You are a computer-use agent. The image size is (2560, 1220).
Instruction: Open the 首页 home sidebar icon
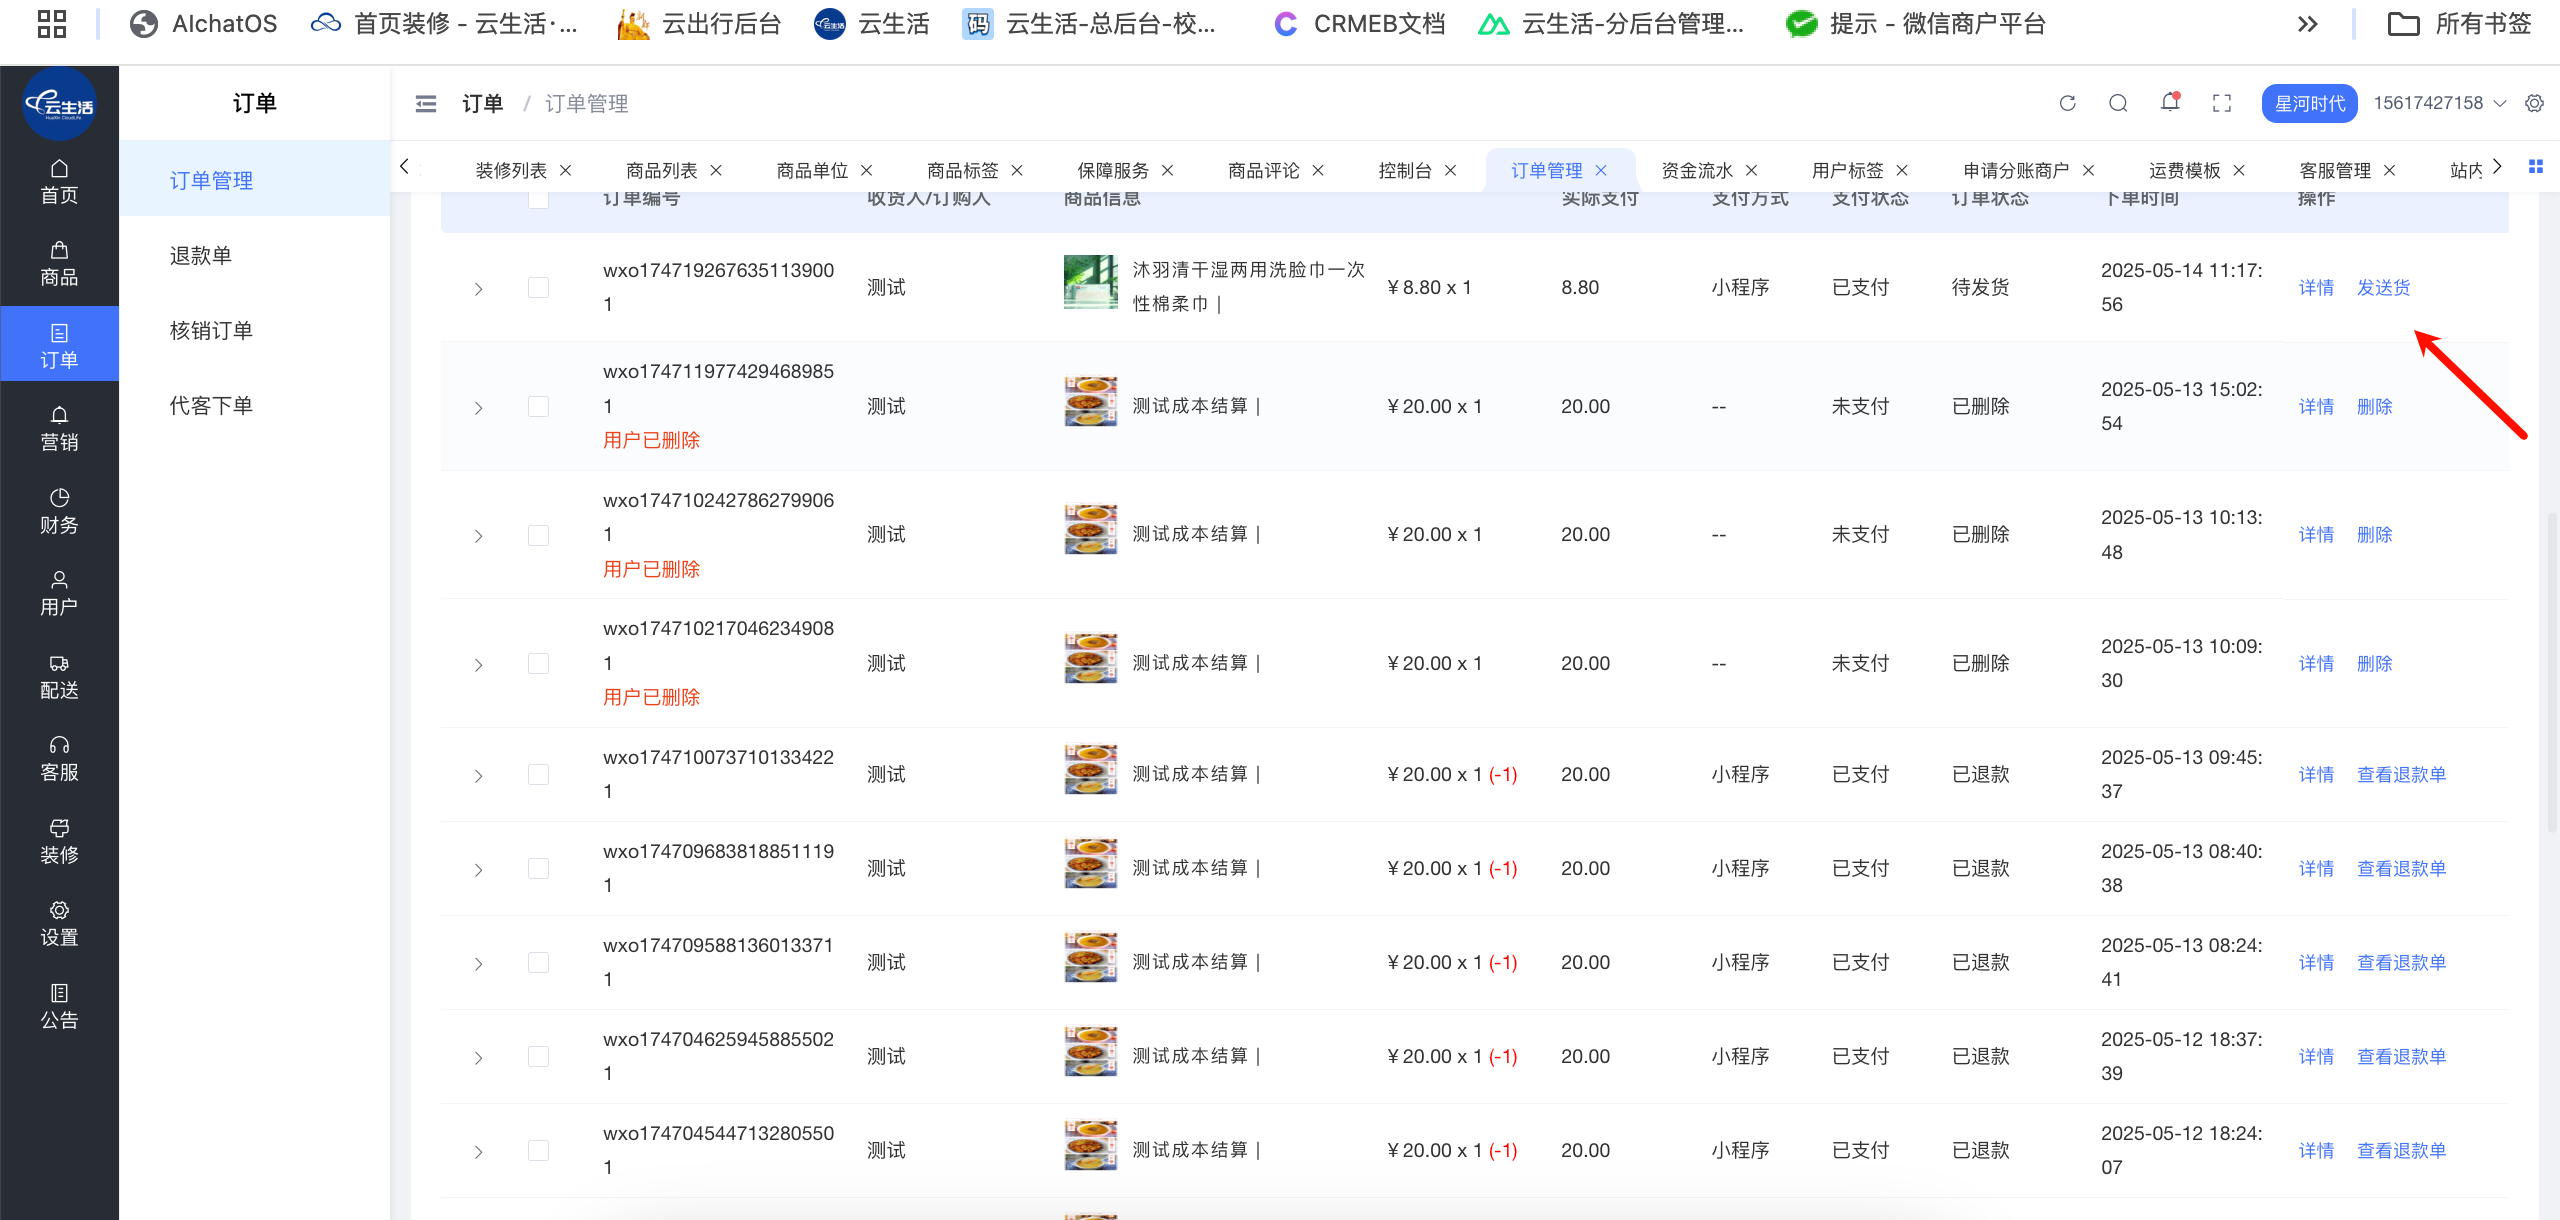coord(59,181)
